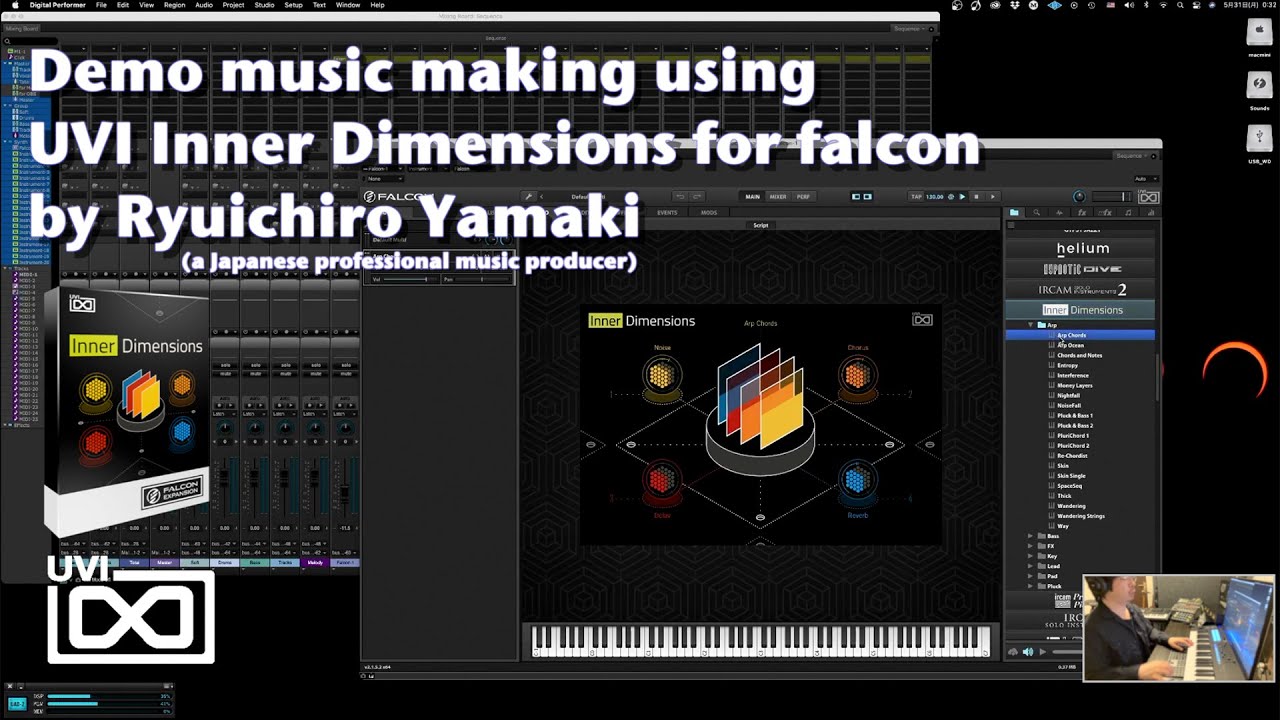Viewport: 1280px width, 720px height.
Task: Mute the Melody mixer channel
Action: pos(316,372)
